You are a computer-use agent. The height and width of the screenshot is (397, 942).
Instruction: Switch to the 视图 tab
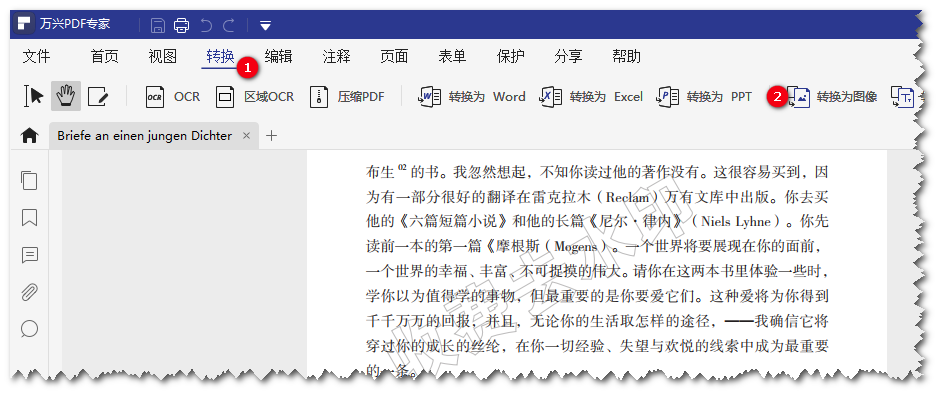[x=163, y=56]
